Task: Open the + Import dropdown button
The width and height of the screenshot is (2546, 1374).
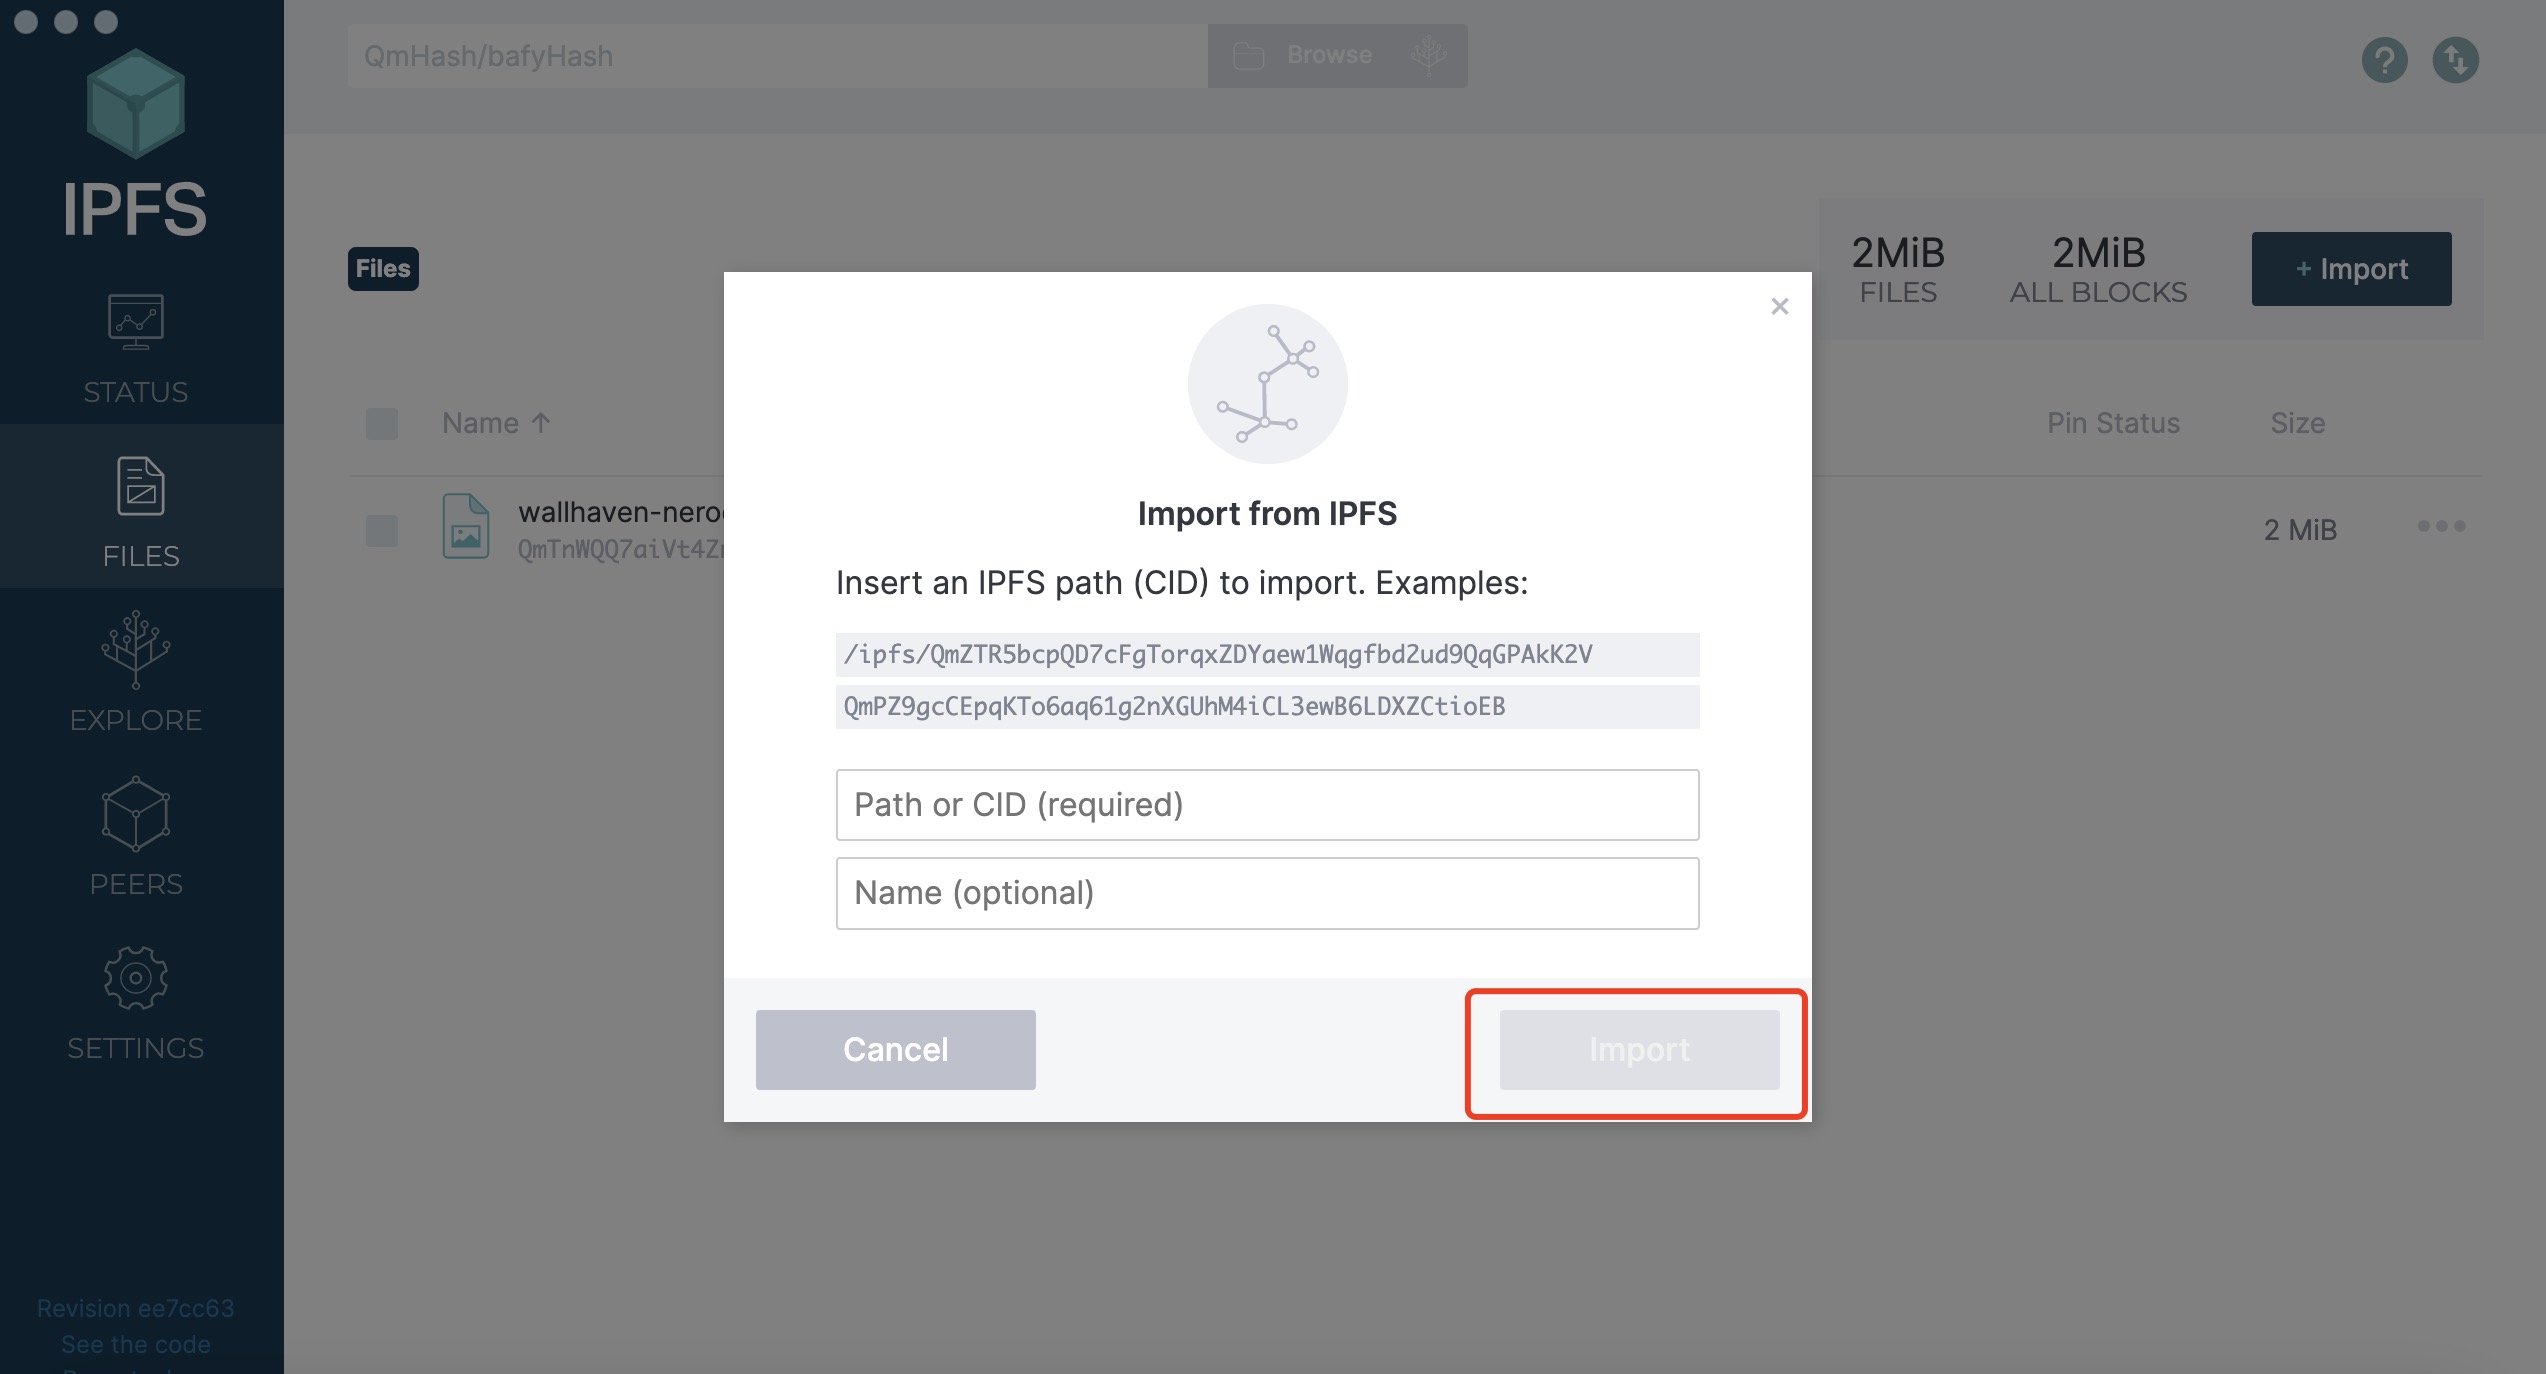Action: [2352, 269]
